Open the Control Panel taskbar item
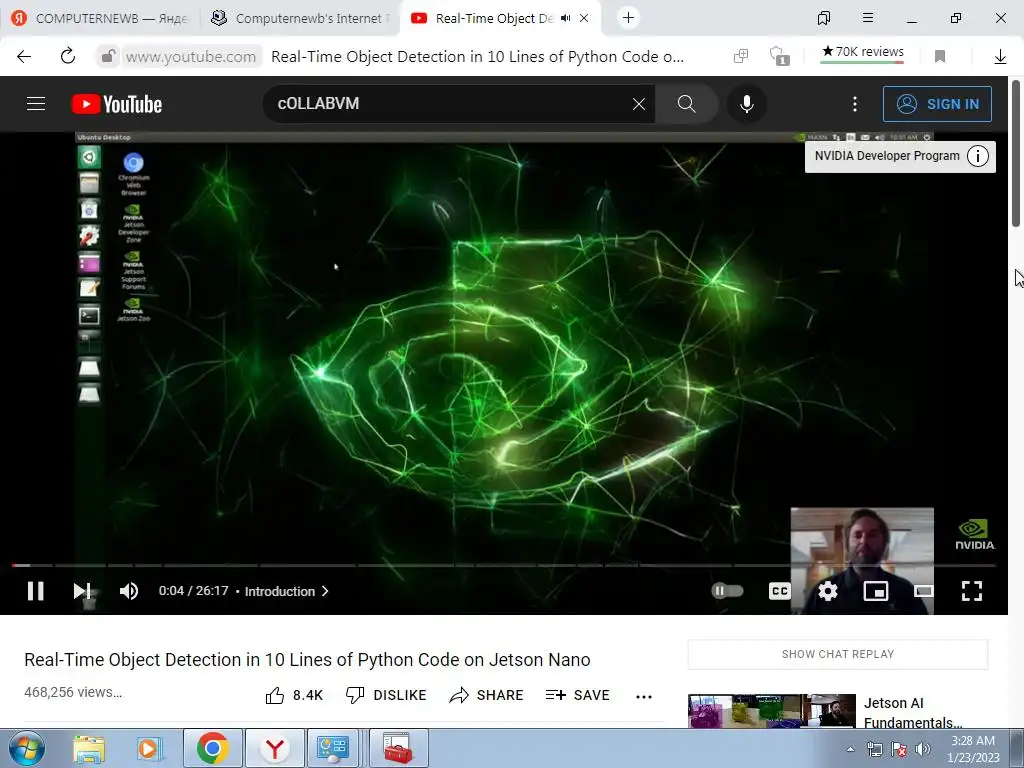This screenshot has height=768, width=1024. pyautogui.click(x=333, y=748)
